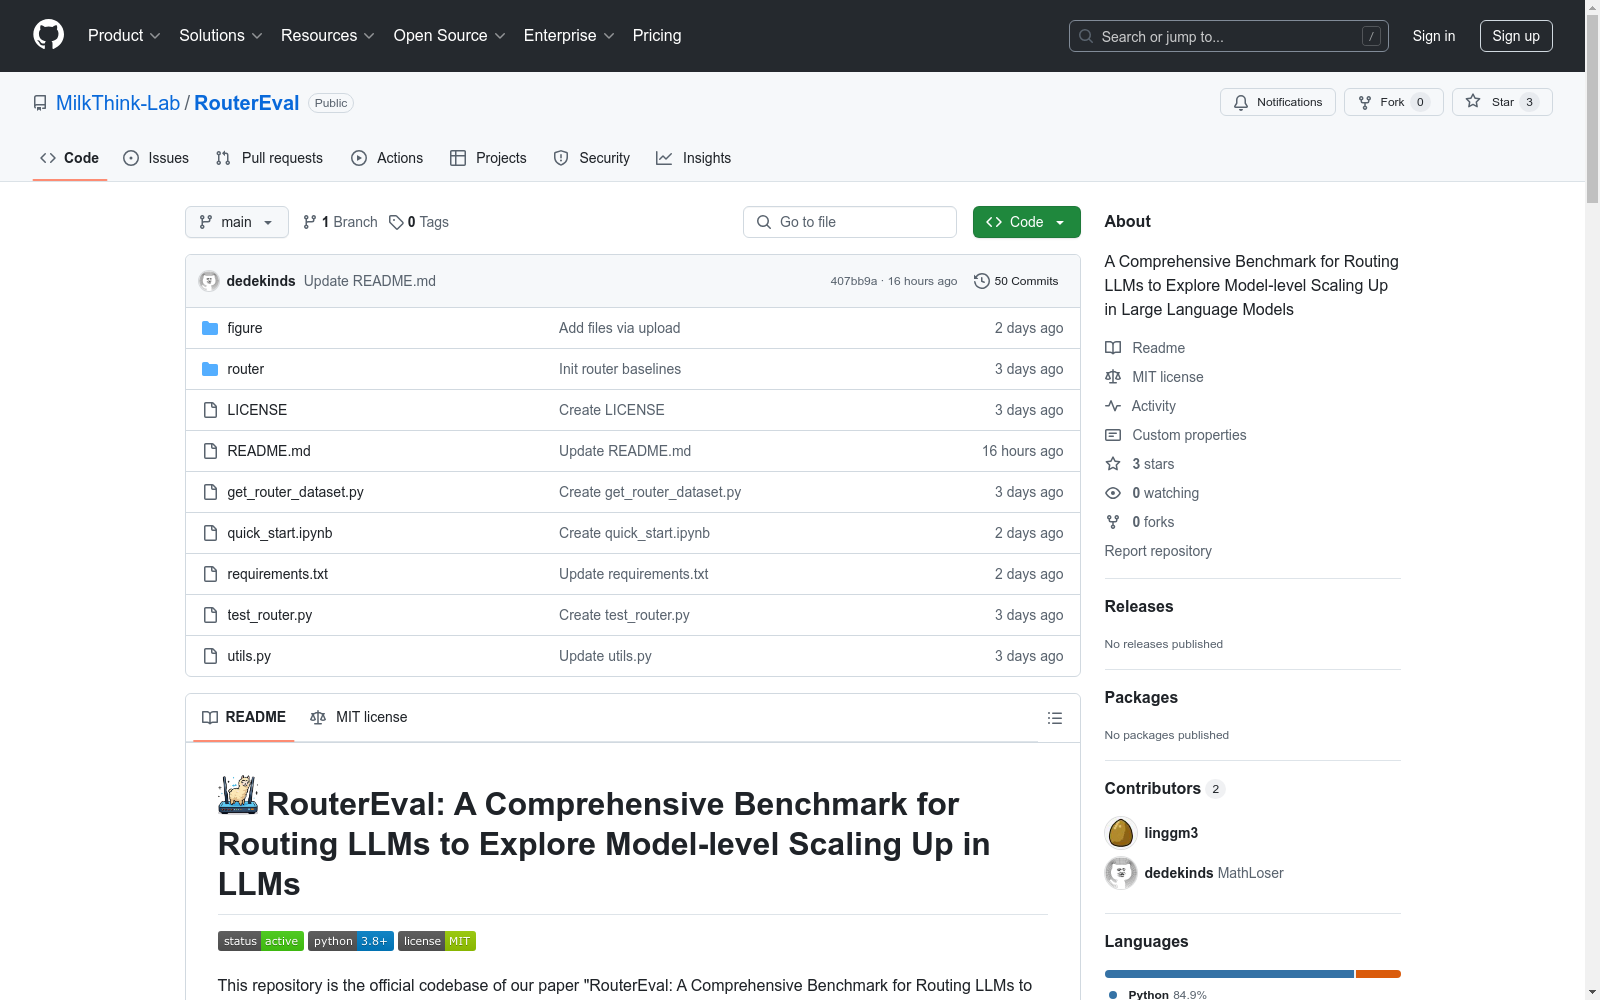Click the Go to file search box

pos(850,222)
